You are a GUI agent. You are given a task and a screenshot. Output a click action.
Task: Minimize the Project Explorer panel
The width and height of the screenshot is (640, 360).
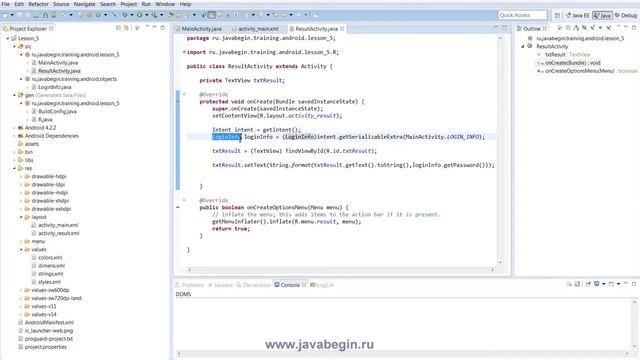point(155,27)
